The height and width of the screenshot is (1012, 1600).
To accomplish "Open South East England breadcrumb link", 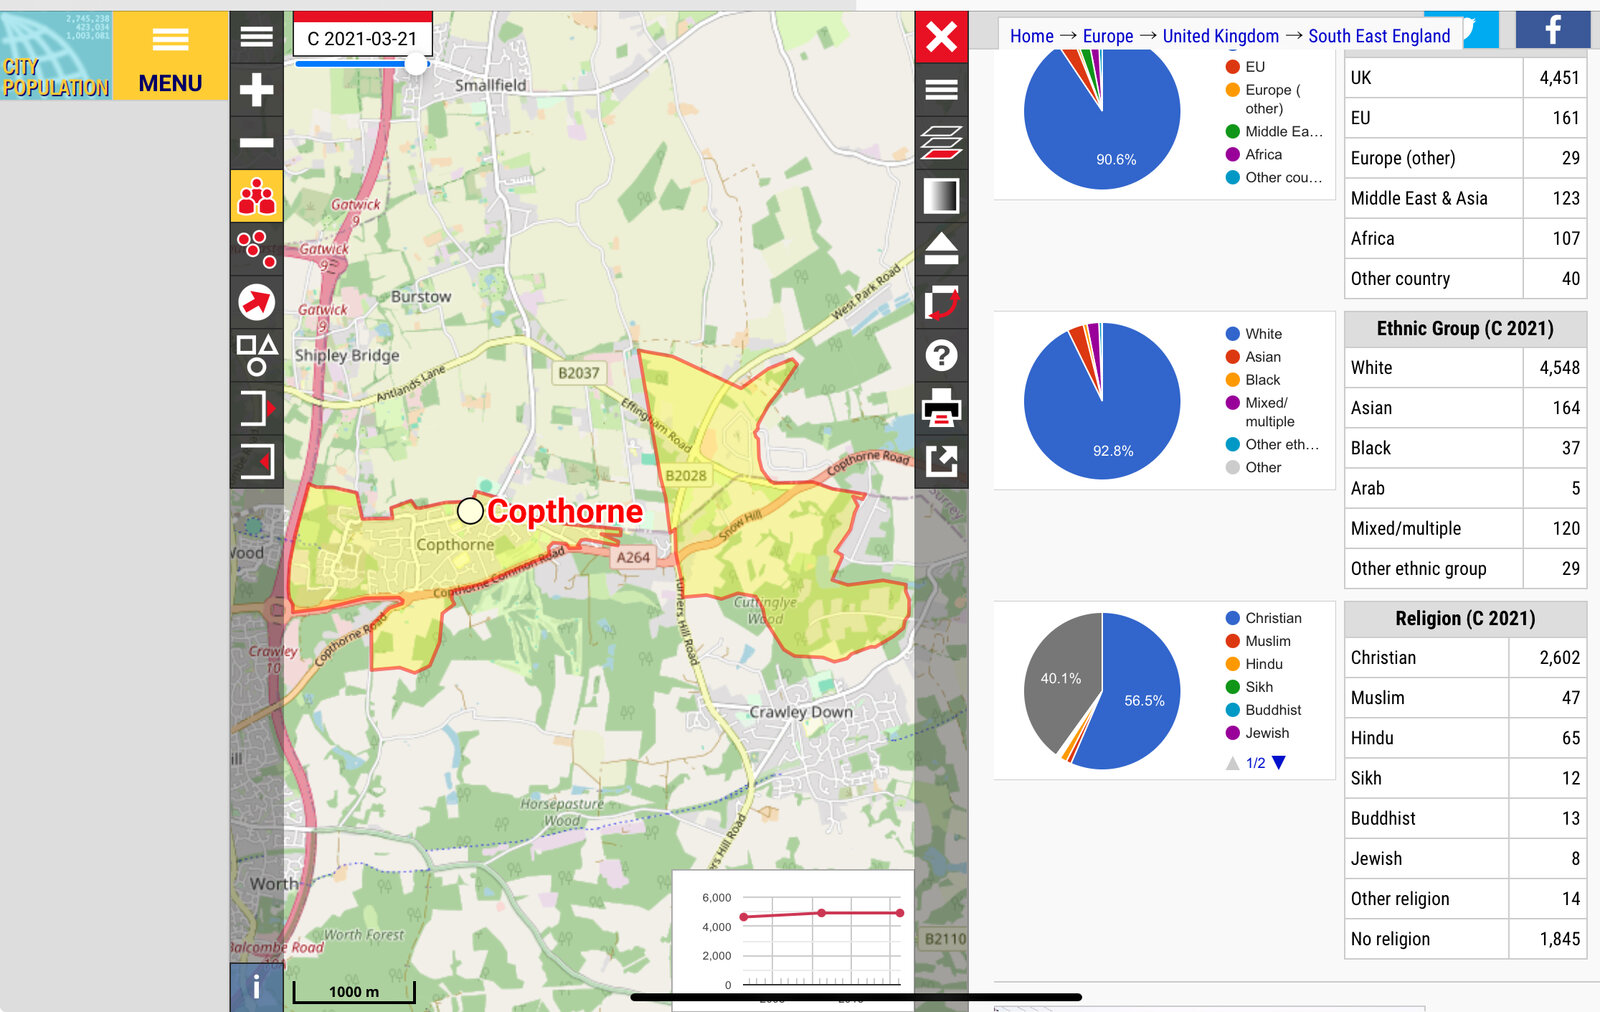I will (1378, 36).
